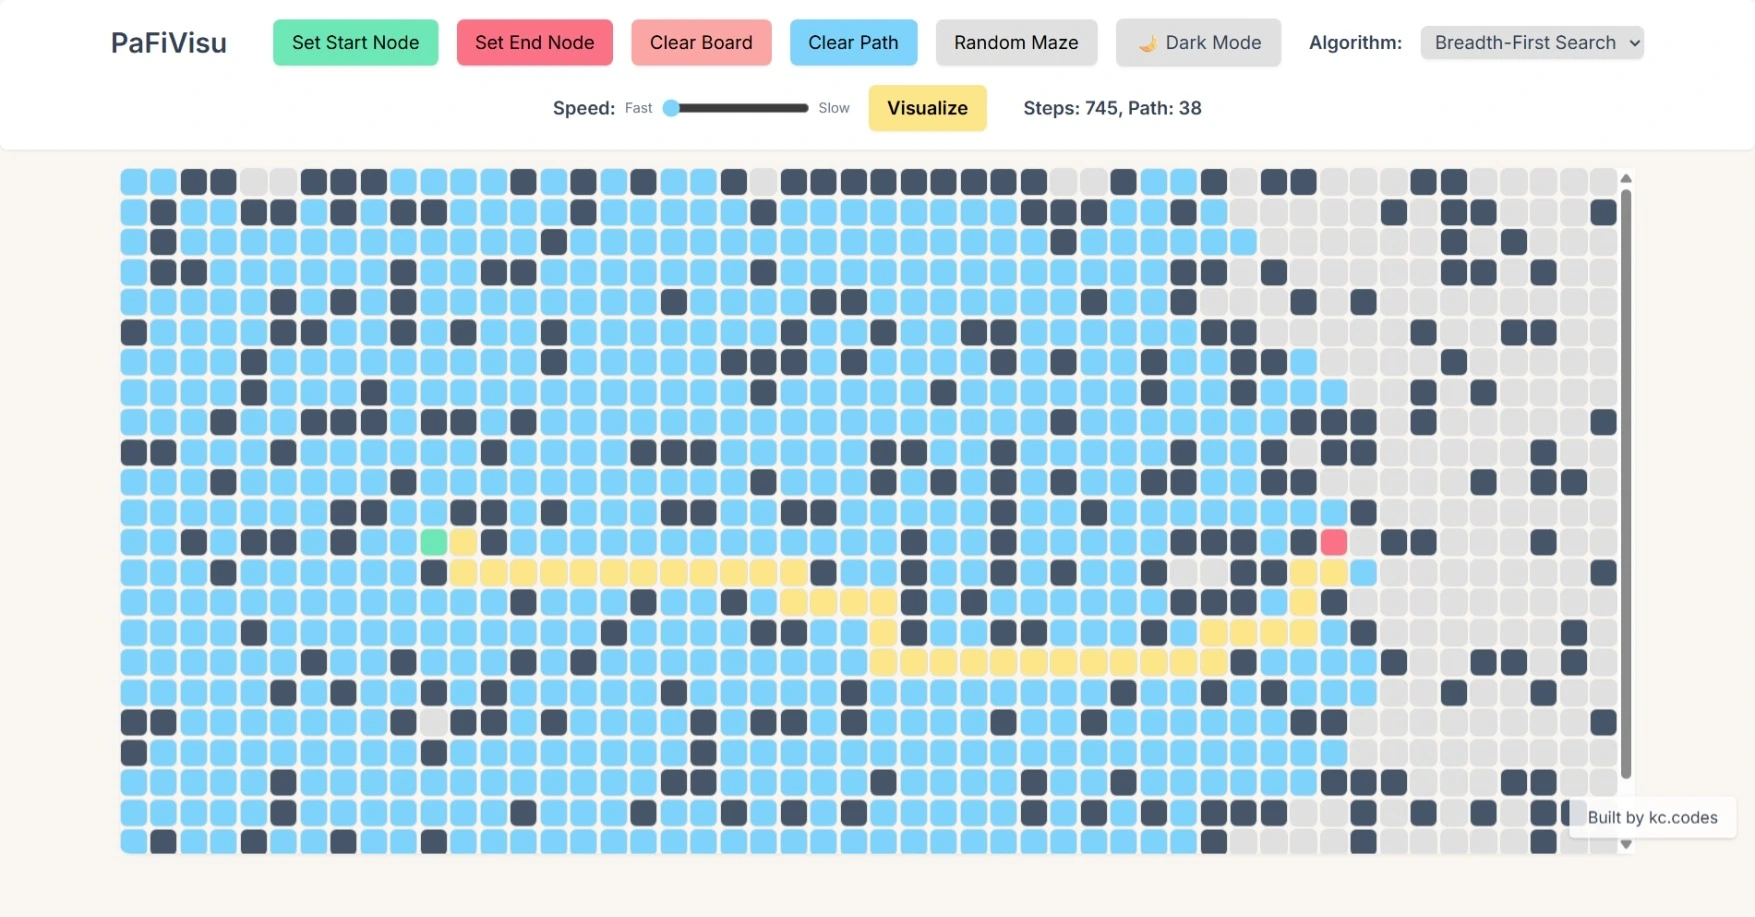
Task: Click the moon icon in Dark Mode
Action: 1148,43
